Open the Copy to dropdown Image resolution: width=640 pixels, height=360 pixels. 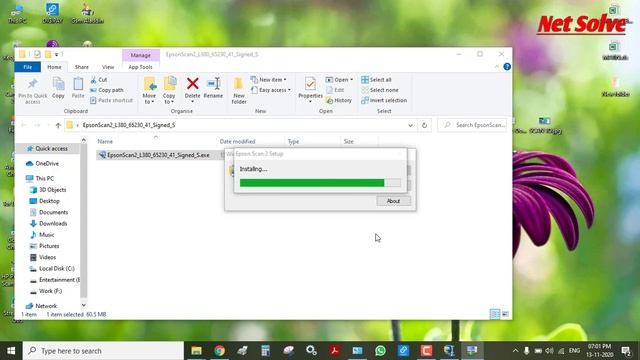[x=169, y=91]
